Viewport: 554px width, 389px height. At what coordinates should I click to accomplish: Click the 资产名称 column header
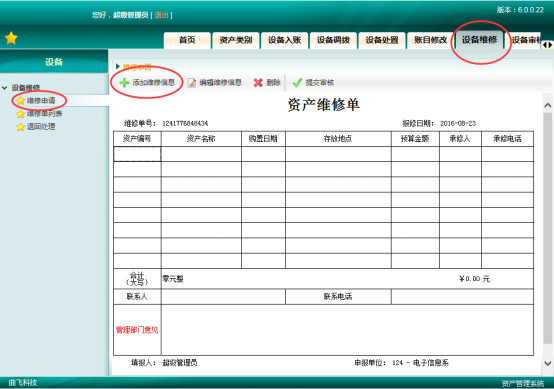point(201,138)
